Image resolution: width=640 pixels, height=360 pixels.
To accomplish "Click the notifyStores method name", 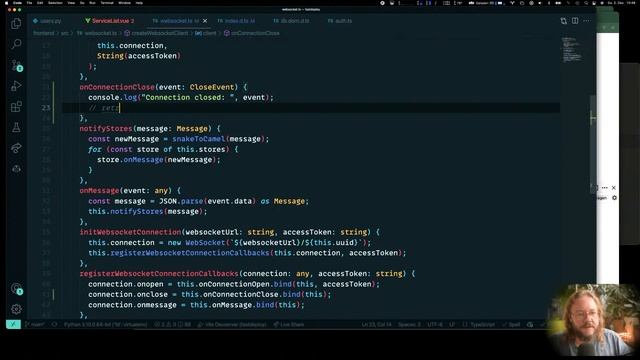I will point(106,129).
